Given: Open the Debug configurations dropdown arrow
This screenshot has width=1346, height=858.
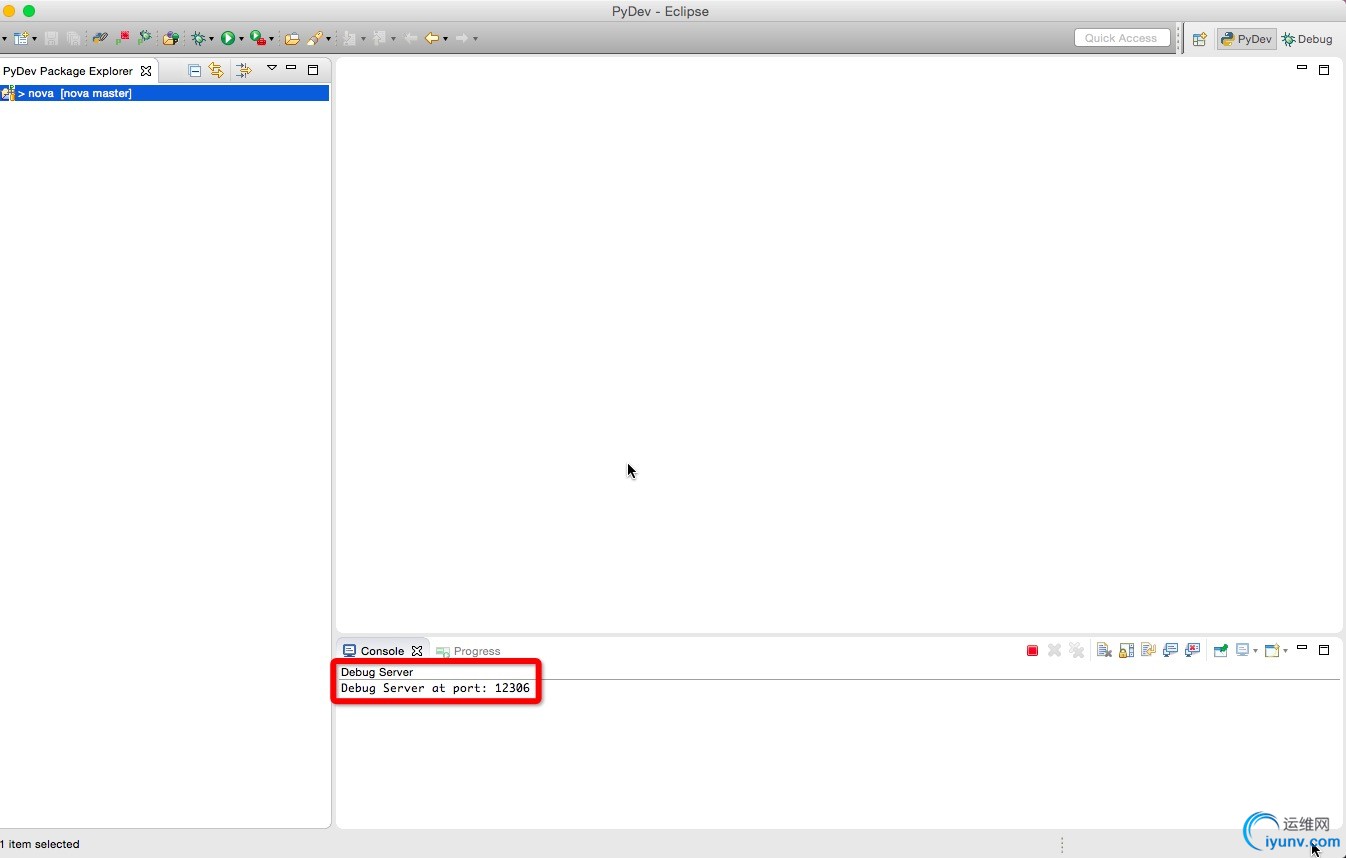Looking at the screenshot, I should click(211, 39).
